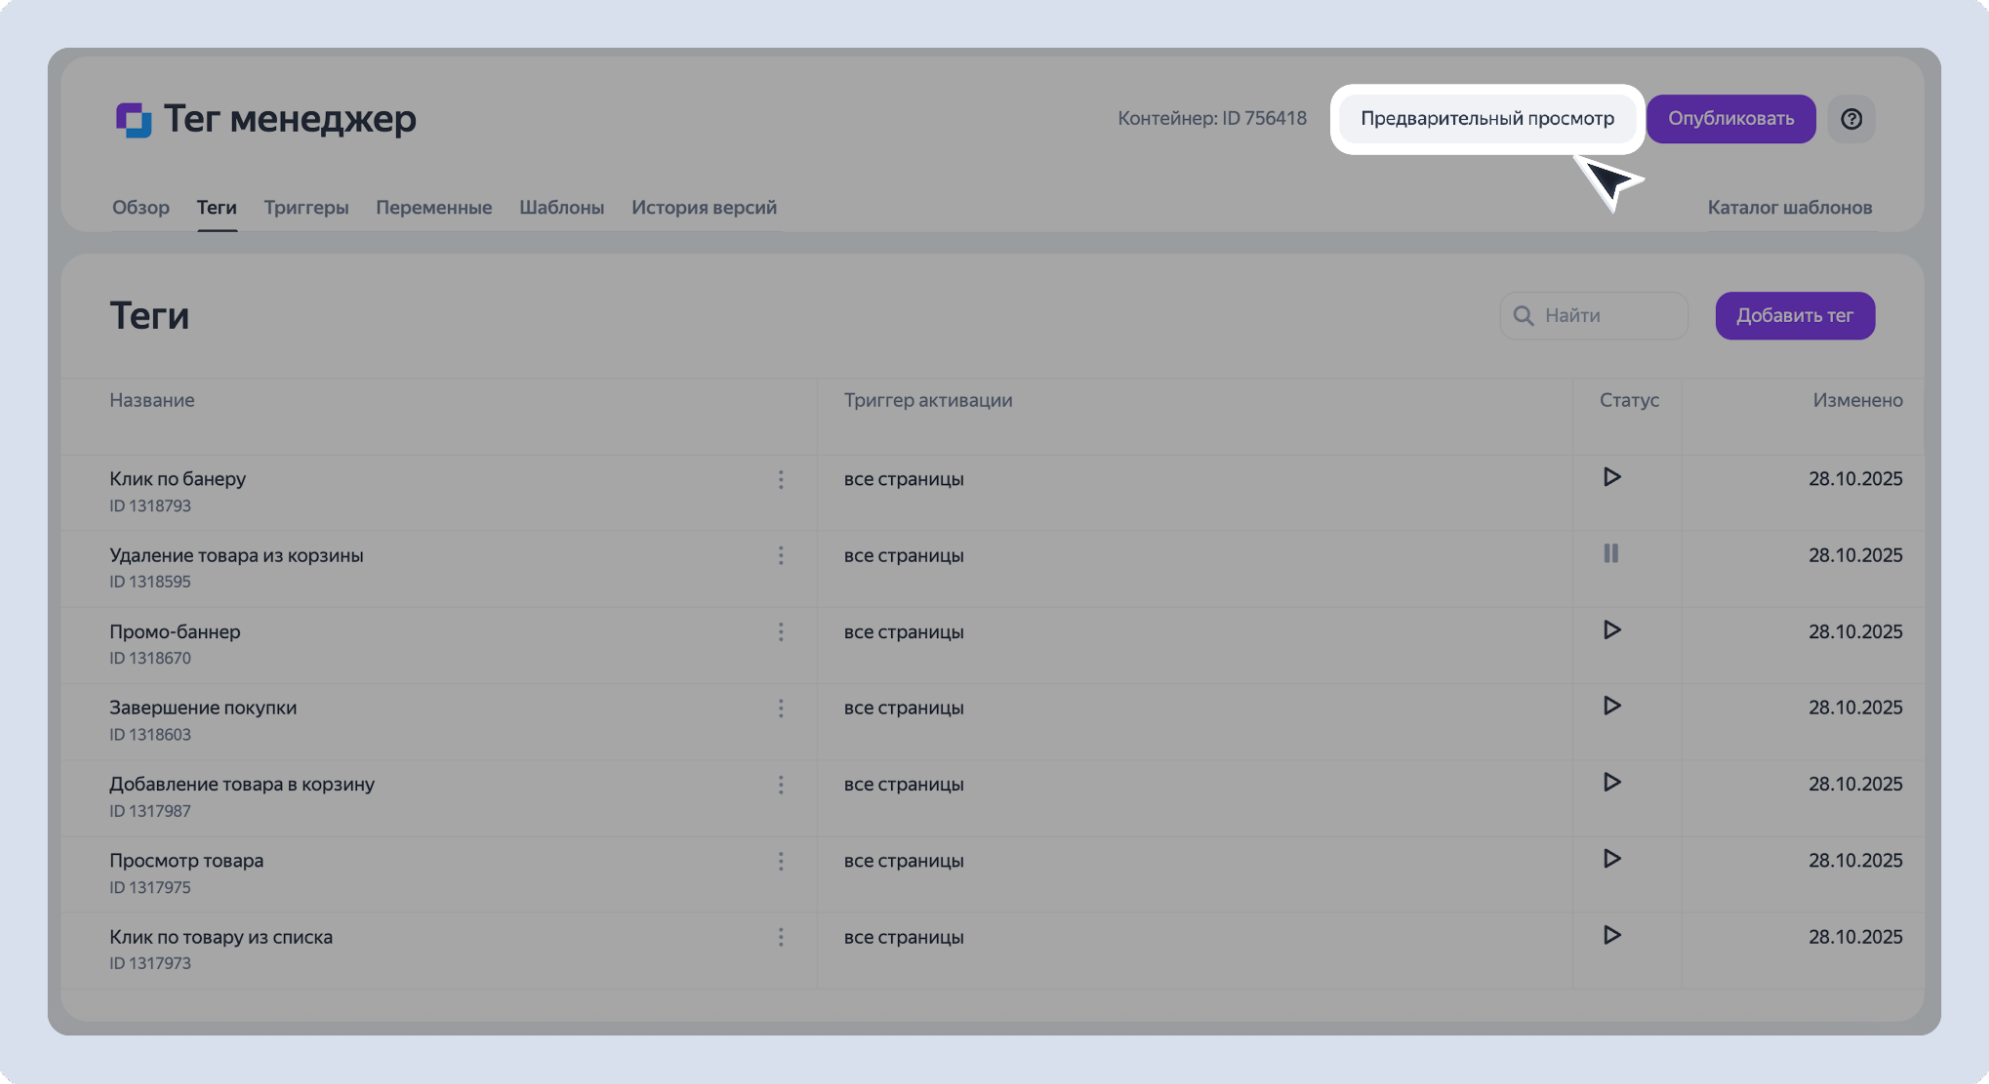Open the three-dot menu for Промо-баннер
Image resolution: width=1989 pixels, height=1084 pixels.
[781, 632]
